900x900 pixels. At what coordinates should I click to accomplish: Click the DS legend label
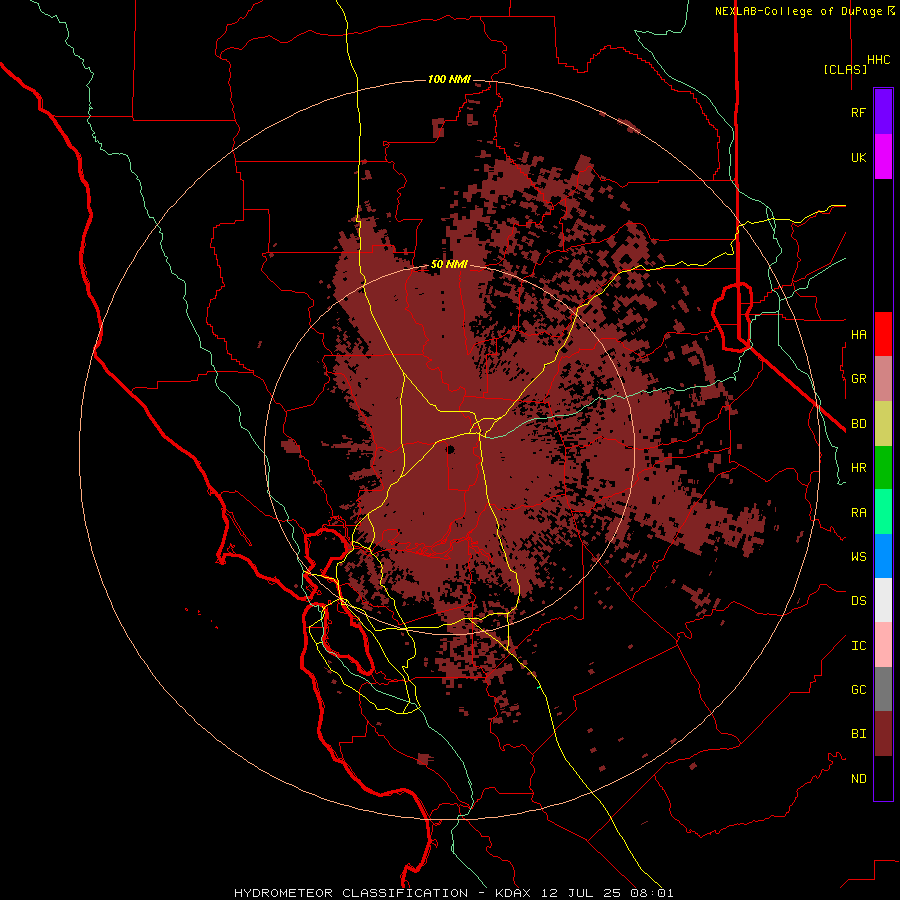click(858, 601)
